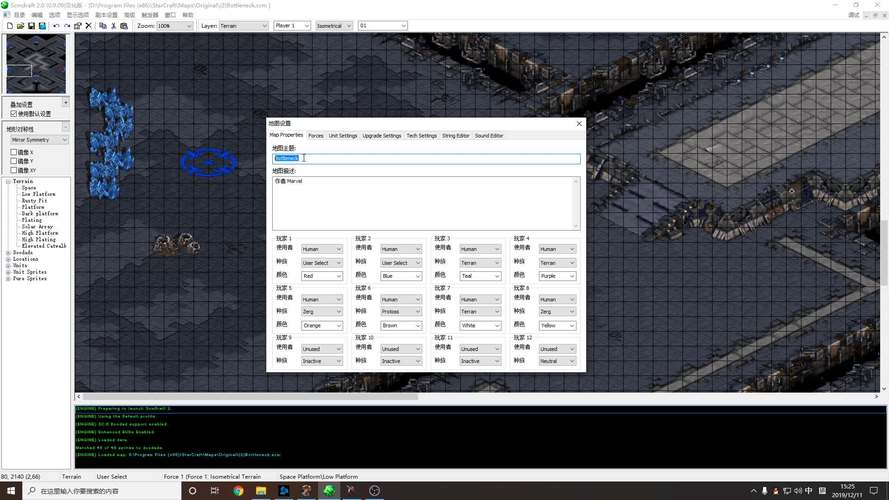Open File Explorer from the taskbar
The image size is (889, 500).
point(261,491)
